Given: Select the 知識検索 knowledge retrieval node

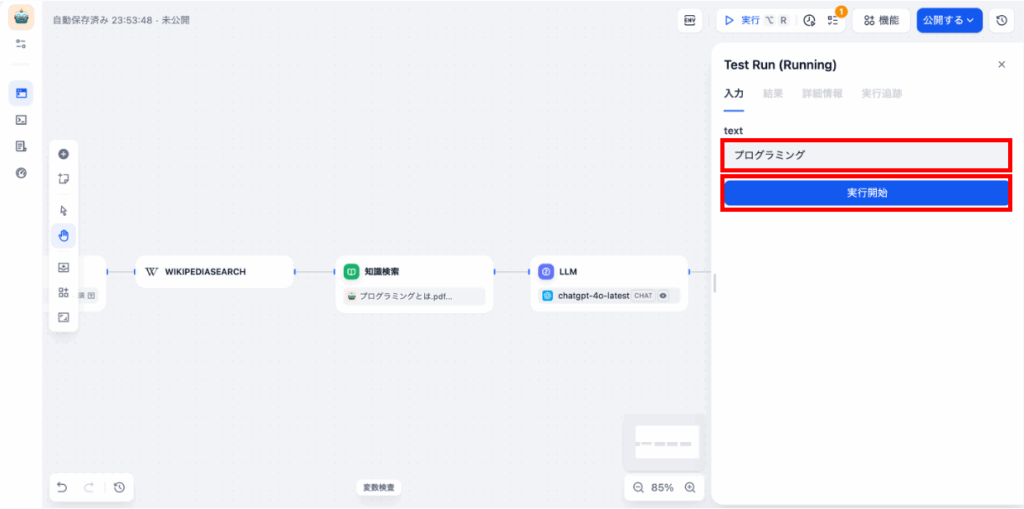Looking at the screenshot, I should [x=414, y=271].
